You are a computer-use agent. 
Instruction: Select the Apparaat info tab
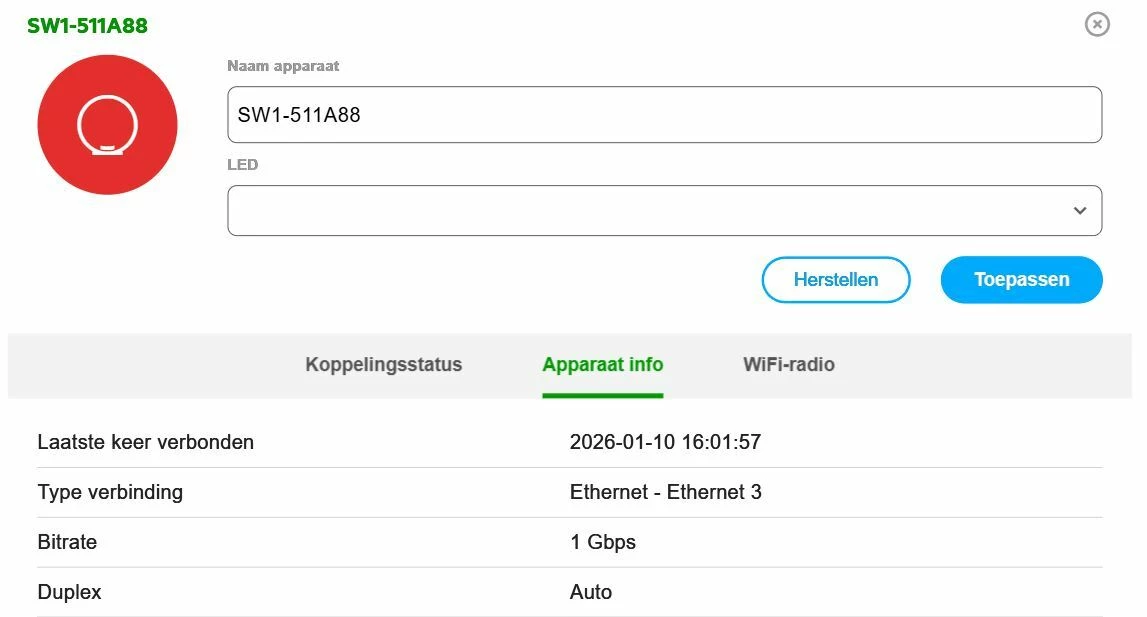click(x=602, y=365)
